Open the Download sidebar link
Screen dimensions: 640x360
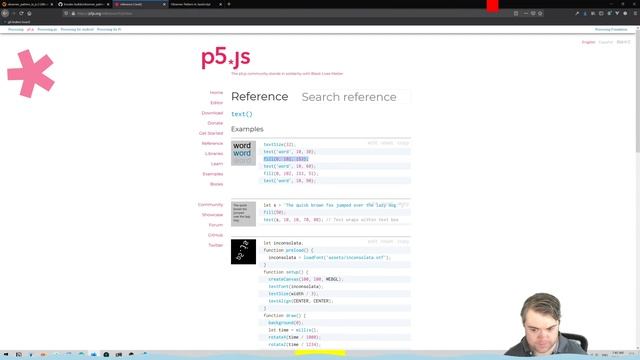pos(212,113)
